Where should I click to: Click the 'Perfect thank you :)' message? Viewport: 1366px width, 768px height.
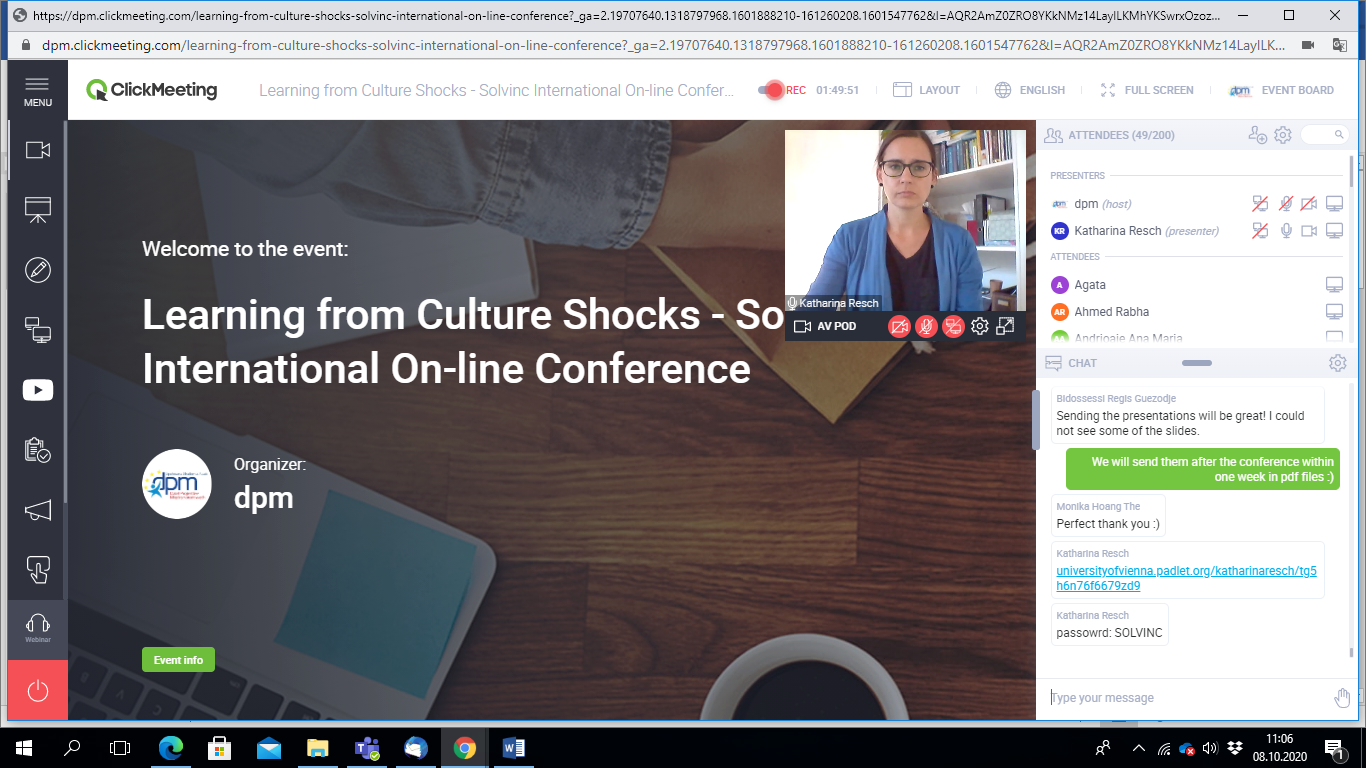tap(1108, 524)
